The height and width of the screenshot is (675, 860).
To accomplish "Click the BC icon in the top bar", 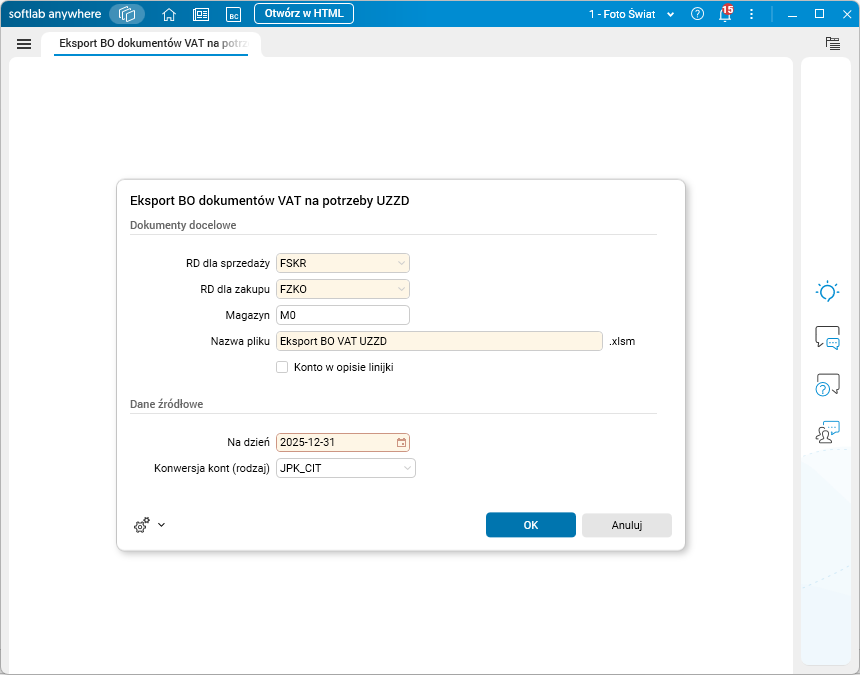I will tap(234, 14).
